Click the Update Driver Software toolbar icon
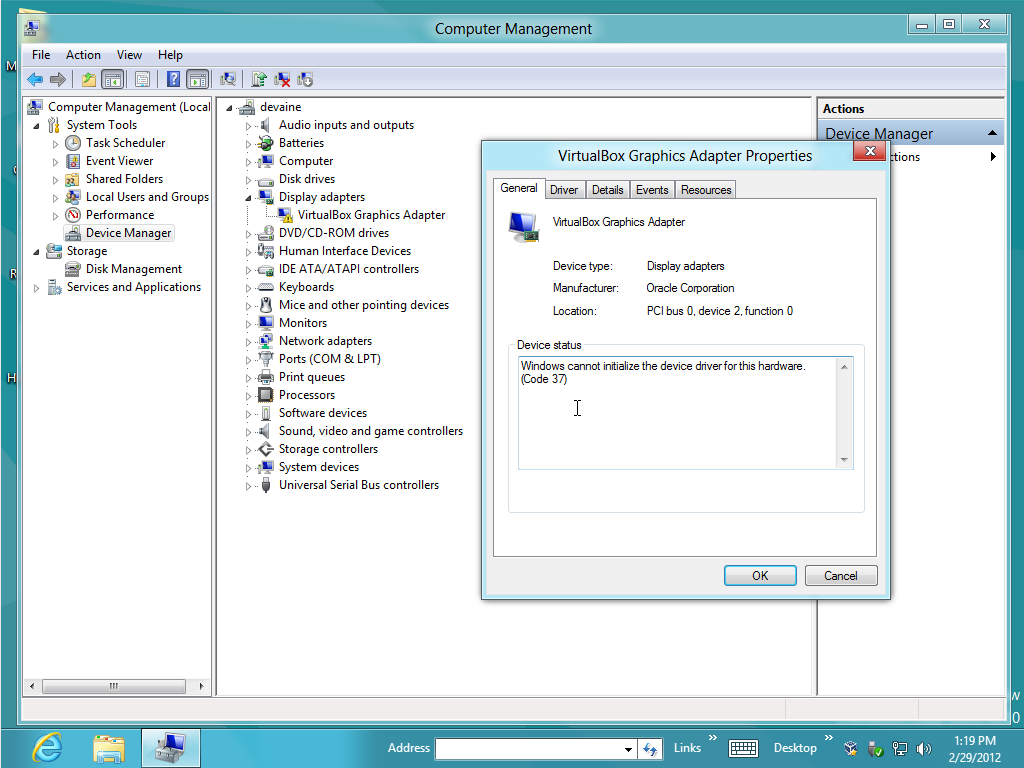1024x768 pixels. pos(259,80)
